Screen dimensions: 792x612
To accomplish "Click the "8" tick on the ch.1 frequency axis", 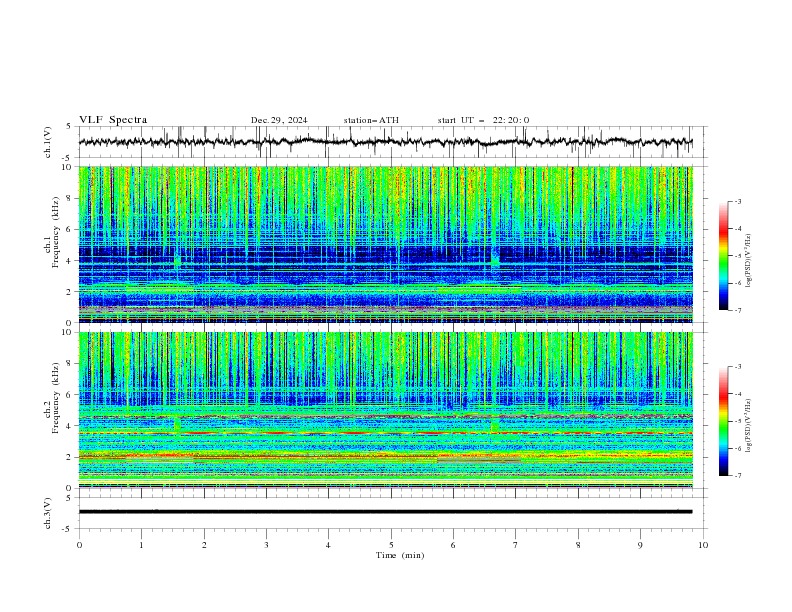I will [70, 198].
